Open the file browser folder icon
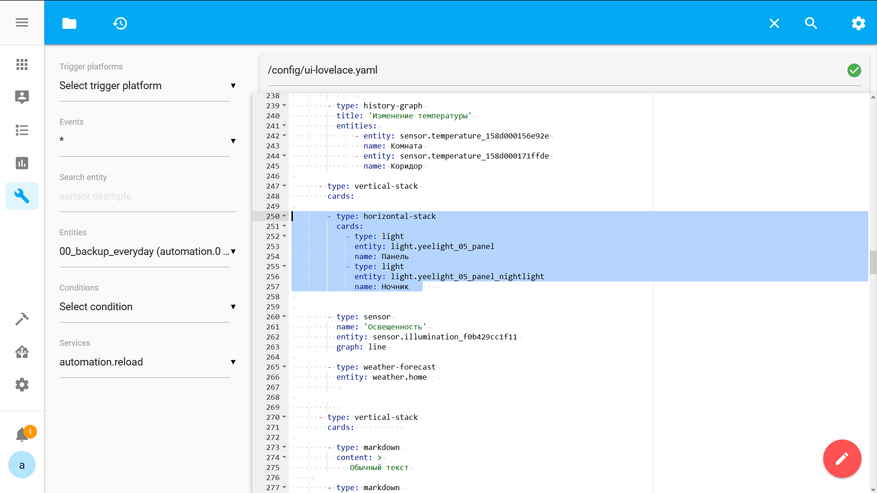Image resolution: width=877 pixels, height=493 pixels. coord(69,23)
